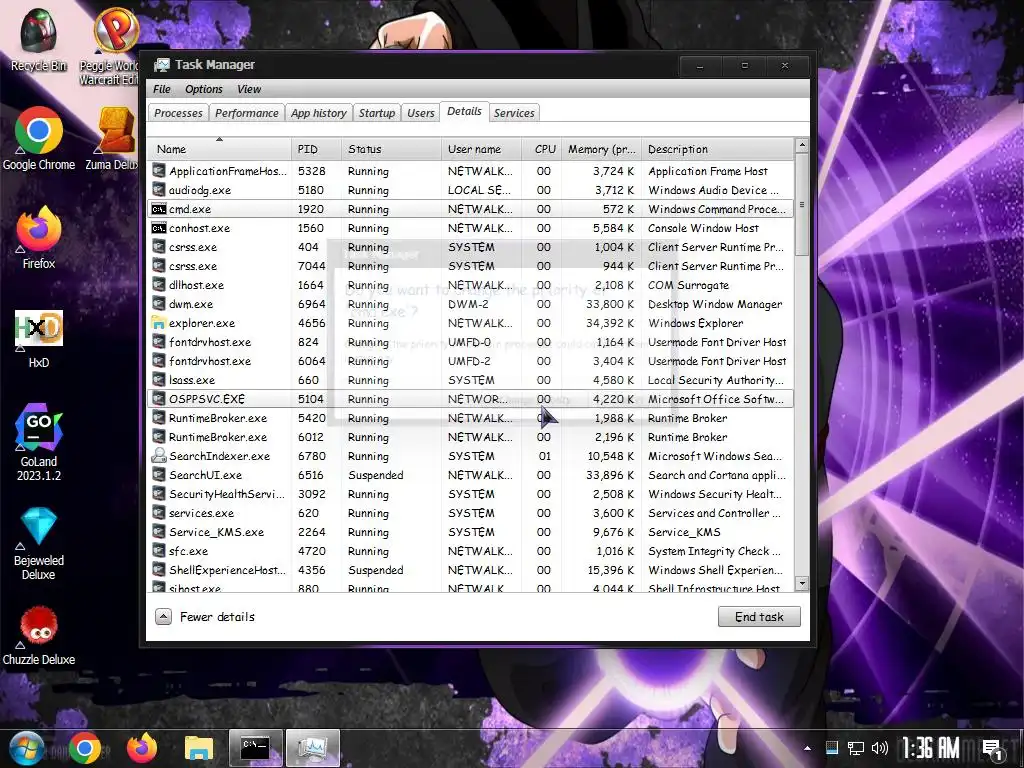Click the vertical scrollbar thumb
1024x768 pixels.
[x=802, y=204]
